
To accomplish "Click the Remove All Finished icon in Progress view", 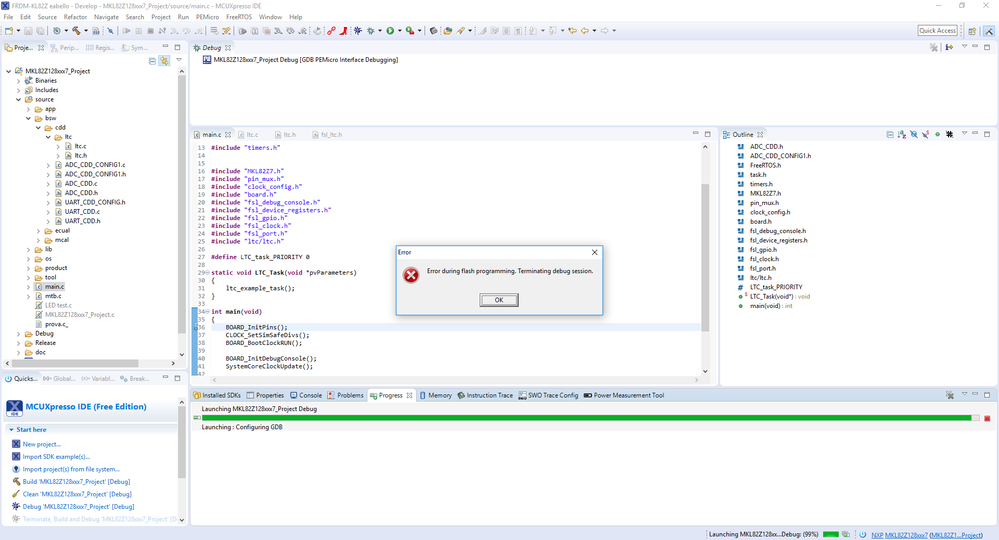I will point(950,395).
